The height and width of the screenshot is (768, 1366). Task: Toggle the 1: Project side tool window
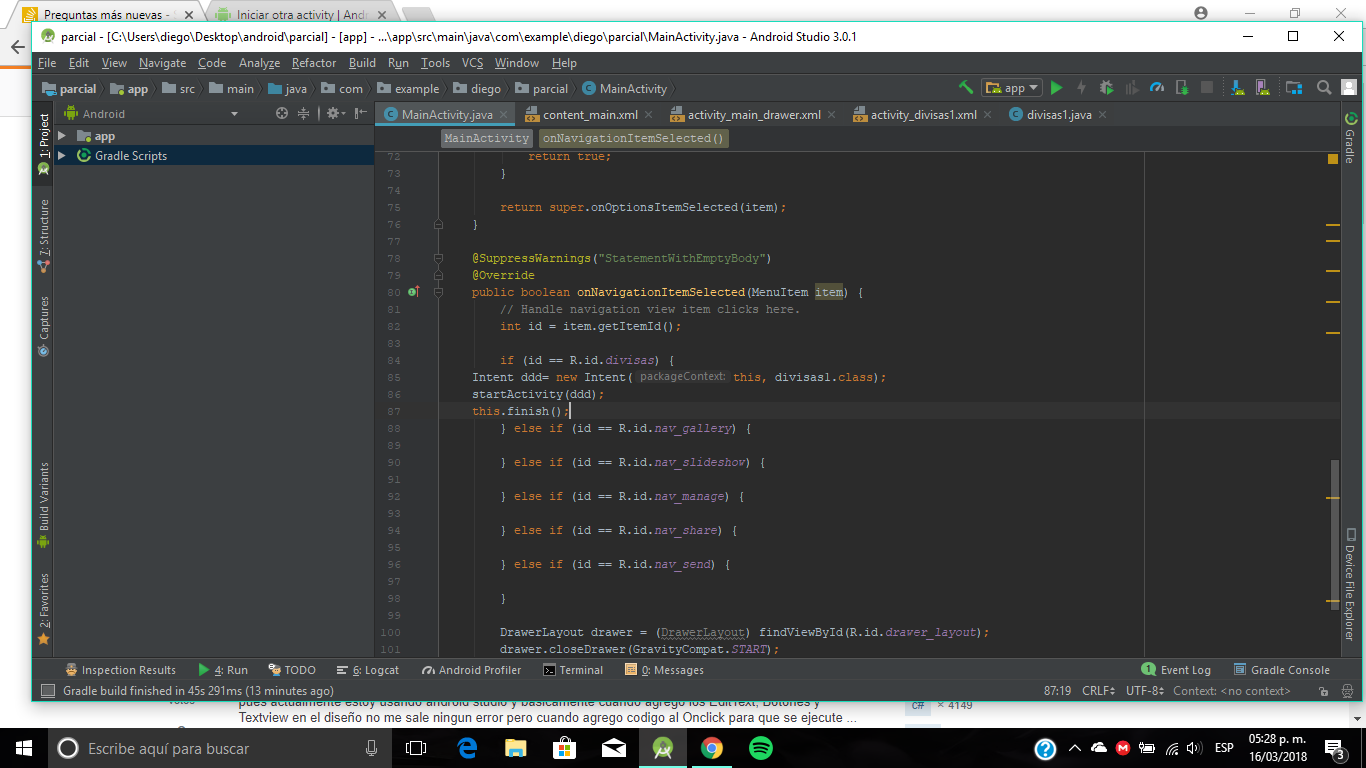[43, 144]
